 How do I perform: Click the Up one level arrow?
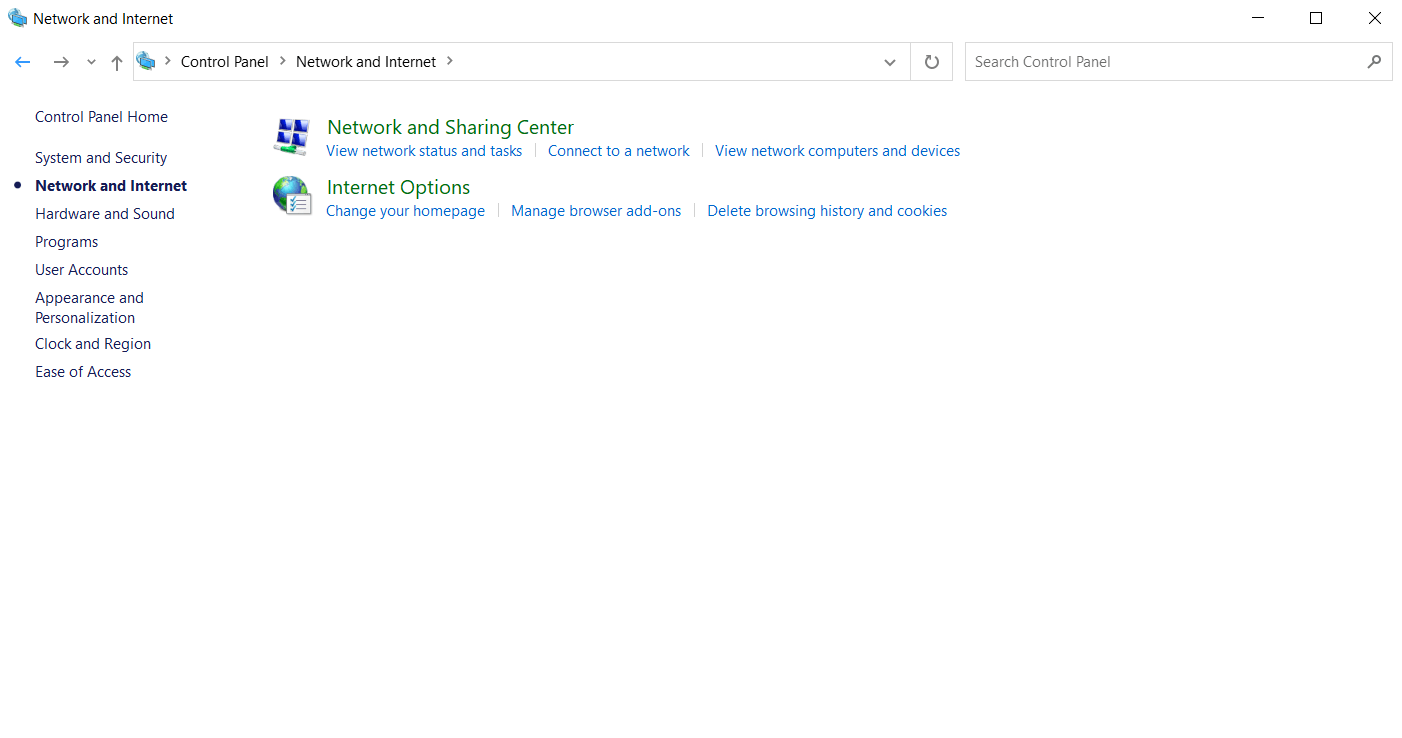[116, 61]
